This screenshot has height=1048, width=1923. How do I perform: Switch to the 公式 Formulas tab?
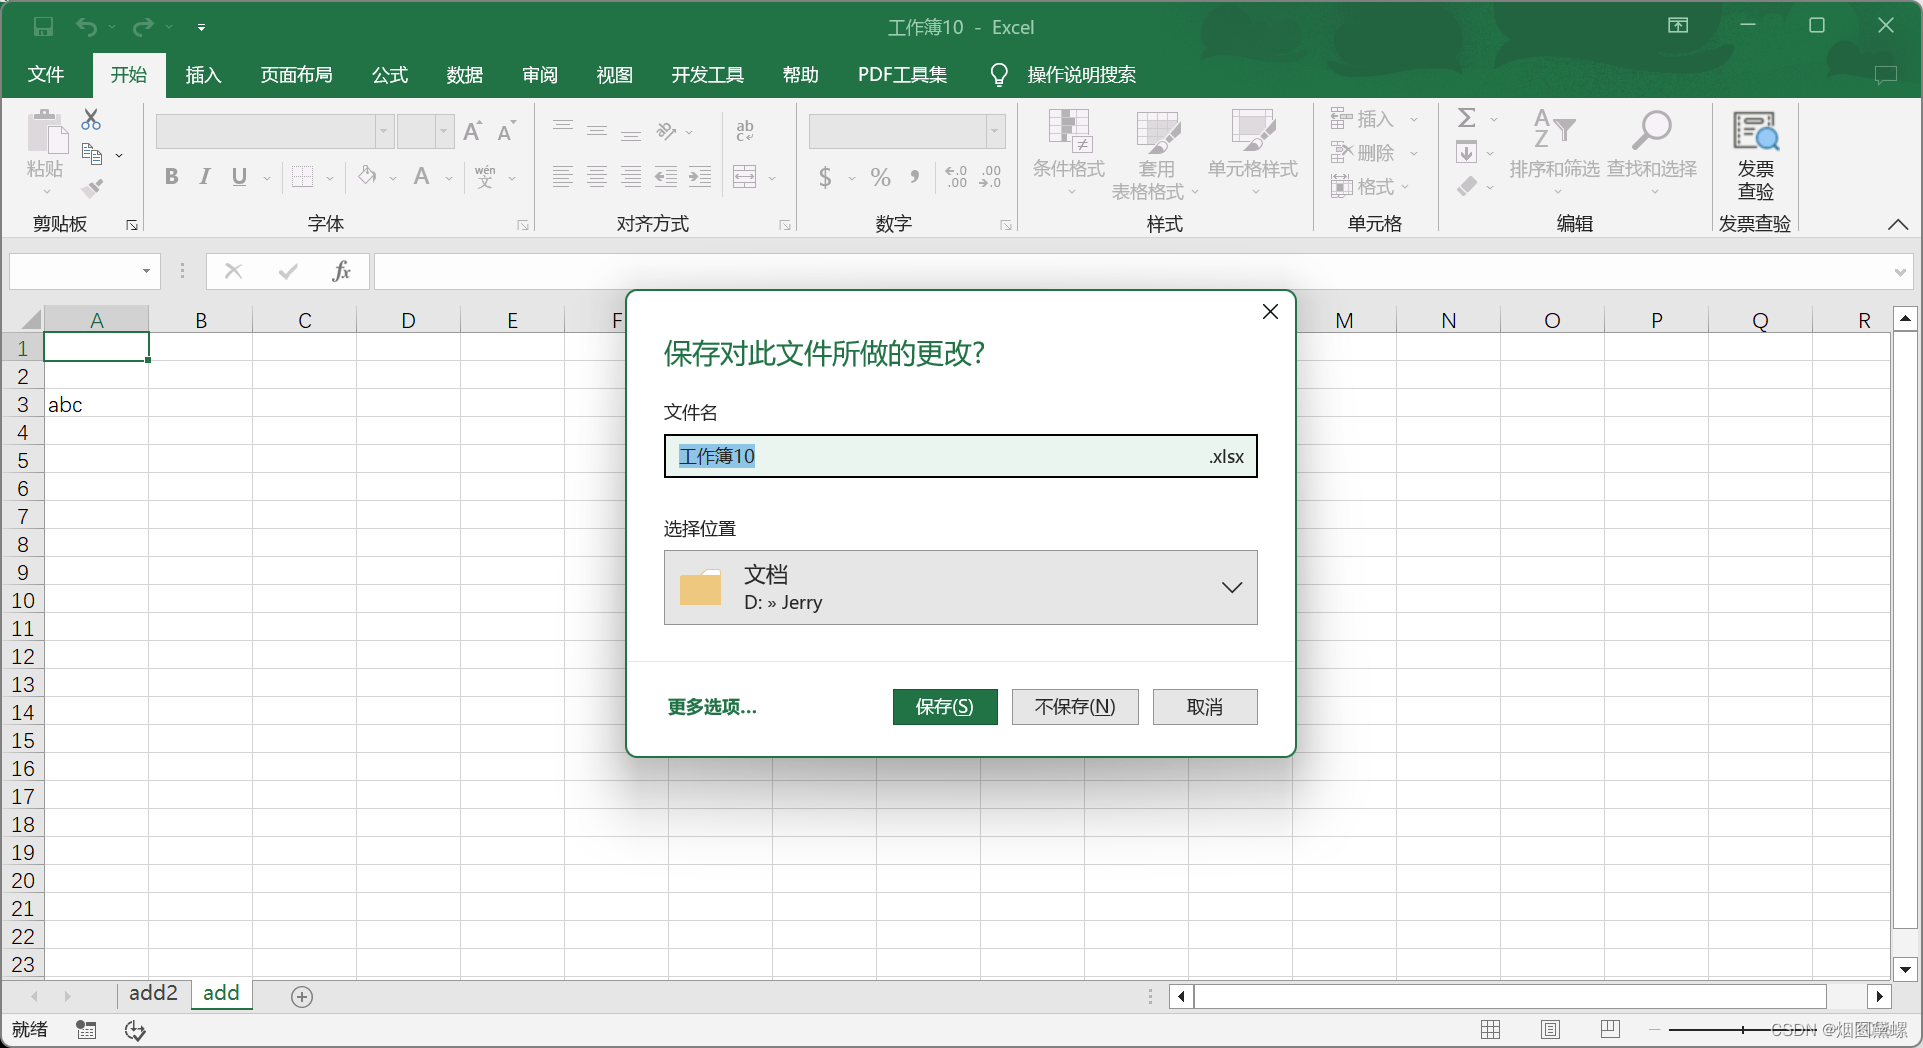pos(390,75)
